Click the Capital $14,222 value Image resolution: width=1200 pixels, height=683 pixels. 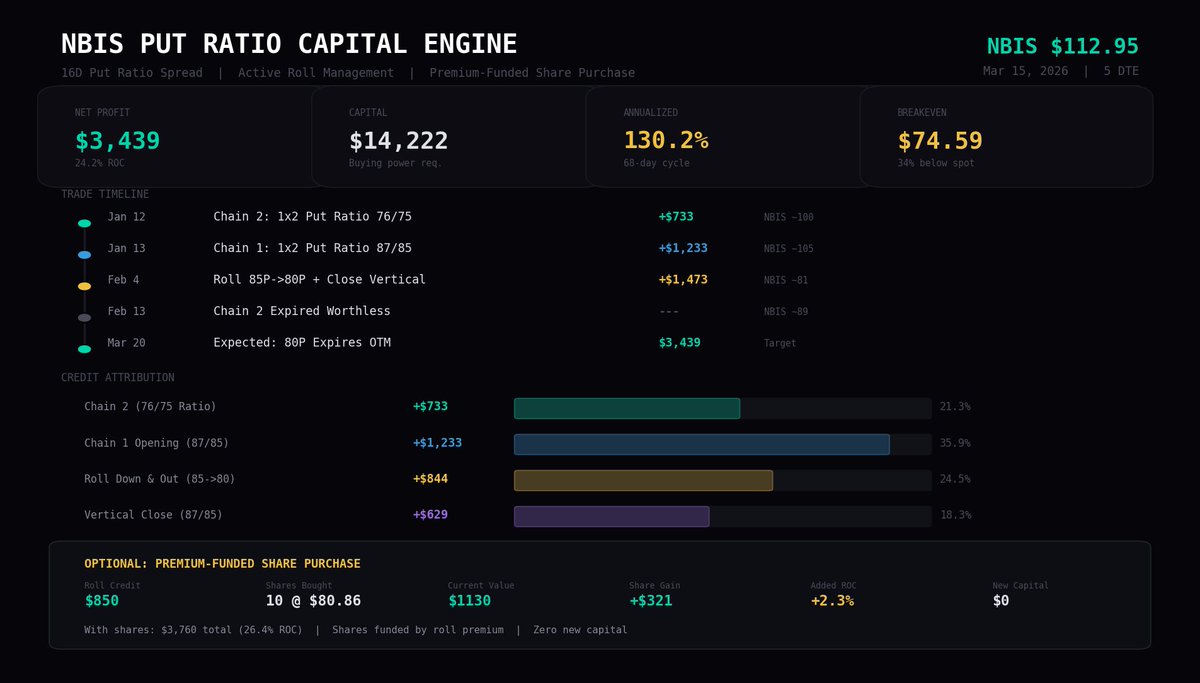(398, 141)
